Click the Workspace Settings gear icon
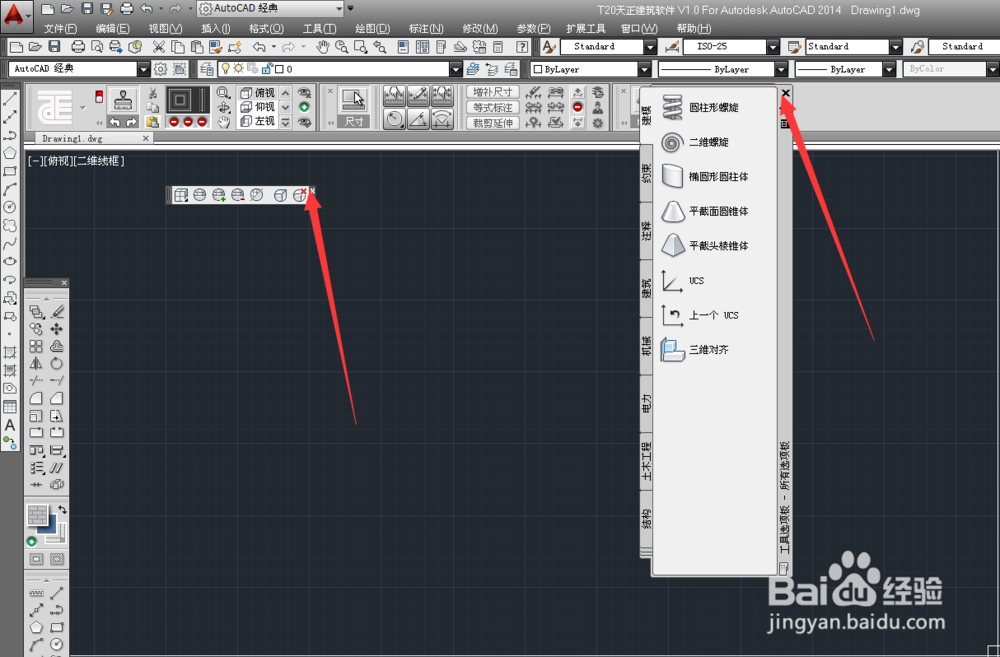The width and height of the screenshot is (1000, 657). [161, 69]
